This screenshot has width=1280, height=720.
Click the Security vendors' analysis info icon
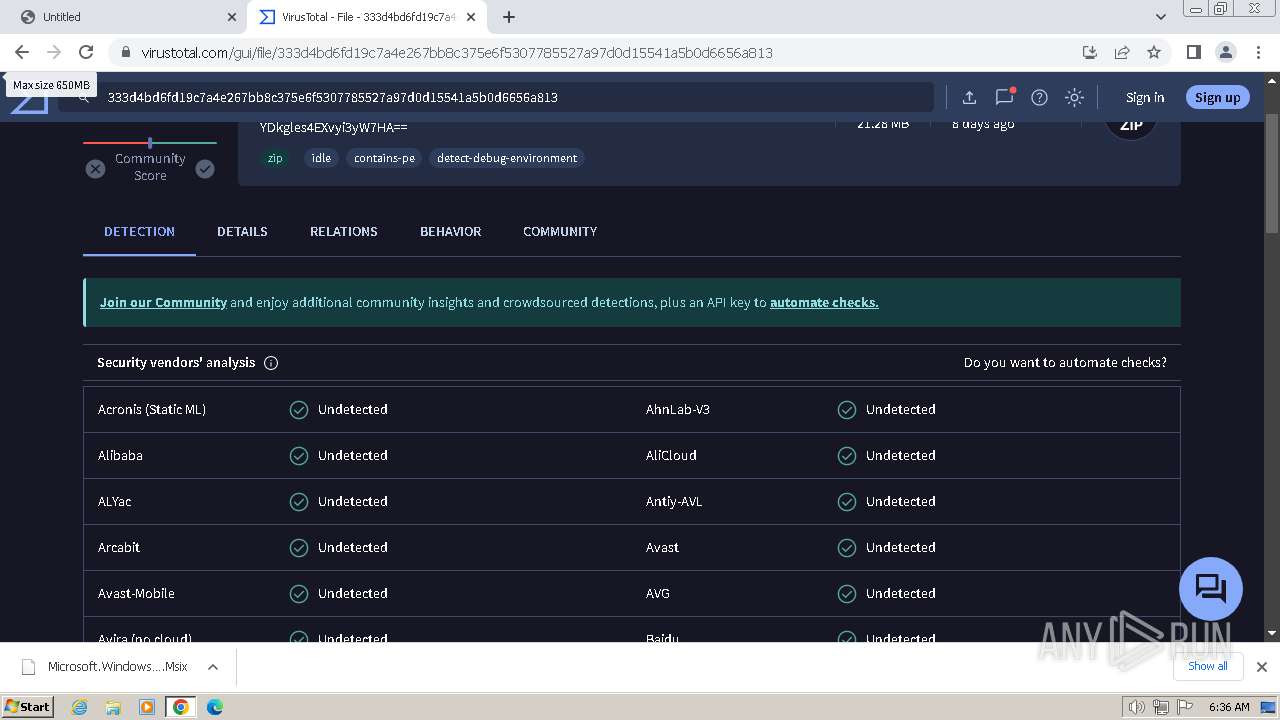pos(271,363)
